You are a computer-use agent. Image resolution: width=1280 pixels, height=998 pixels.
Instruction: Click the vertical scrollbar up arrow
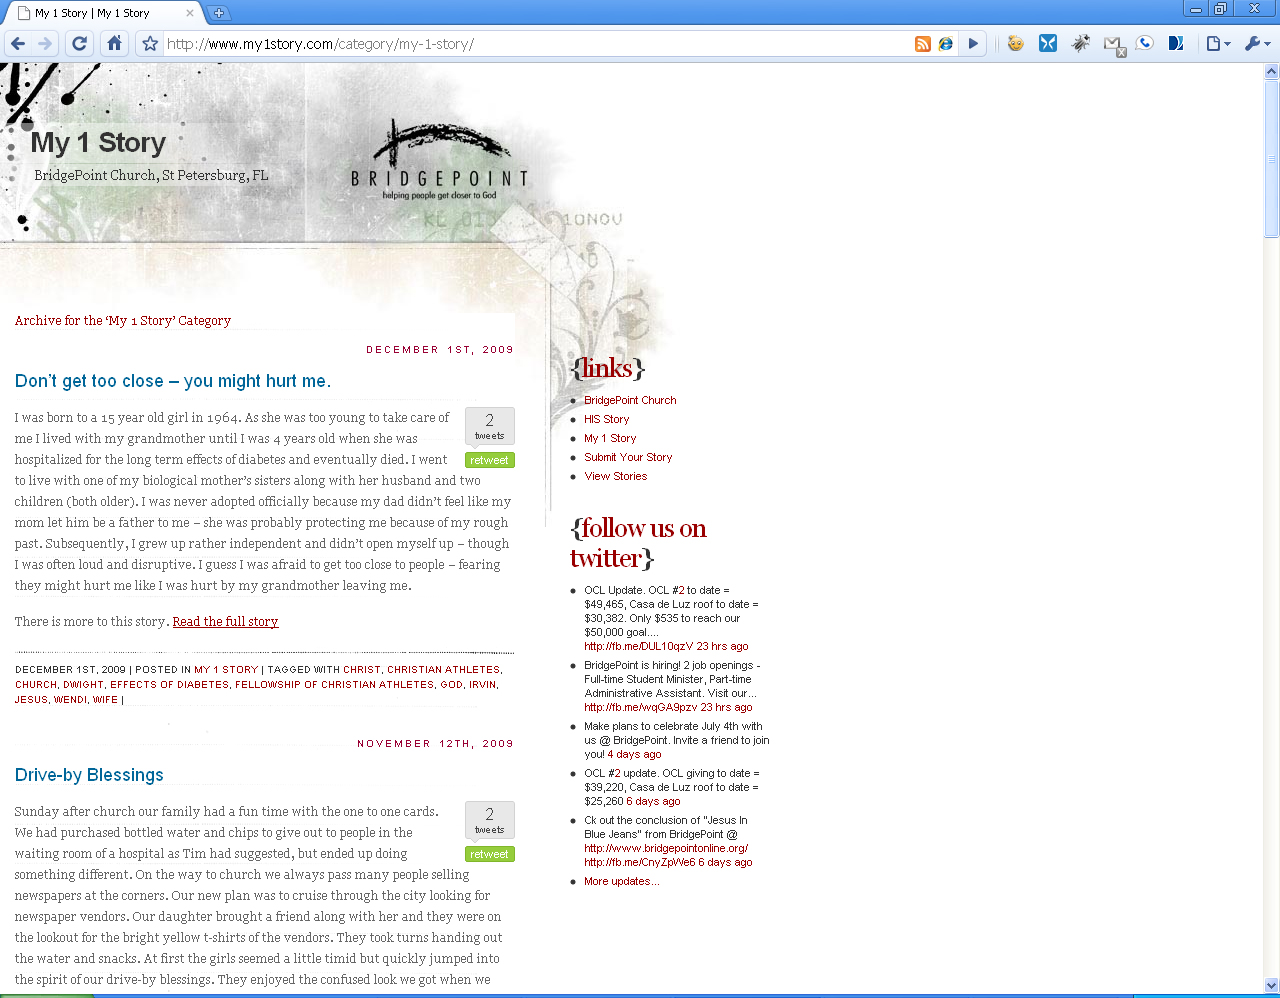pyautogui.click(x=1271, y=71)
